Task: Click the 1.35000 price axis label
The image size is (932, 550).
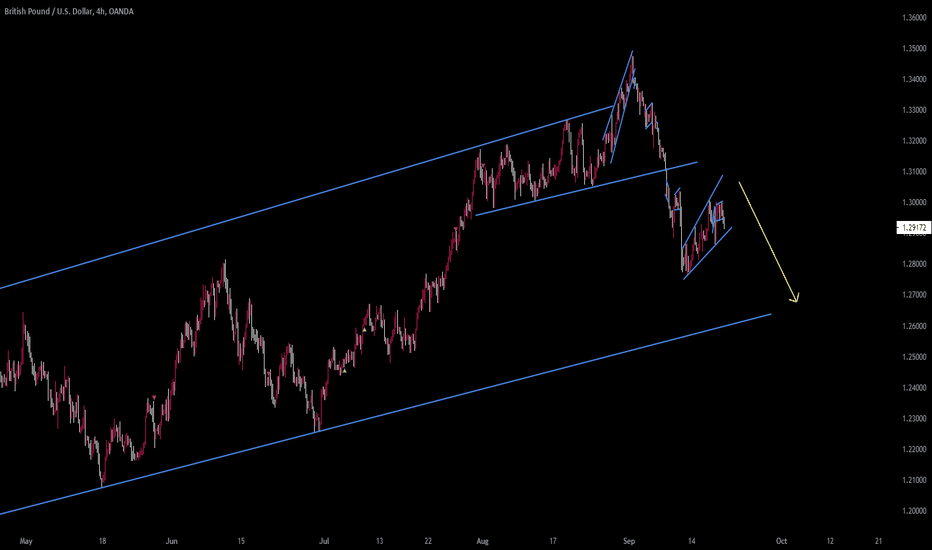Action: 914,48
